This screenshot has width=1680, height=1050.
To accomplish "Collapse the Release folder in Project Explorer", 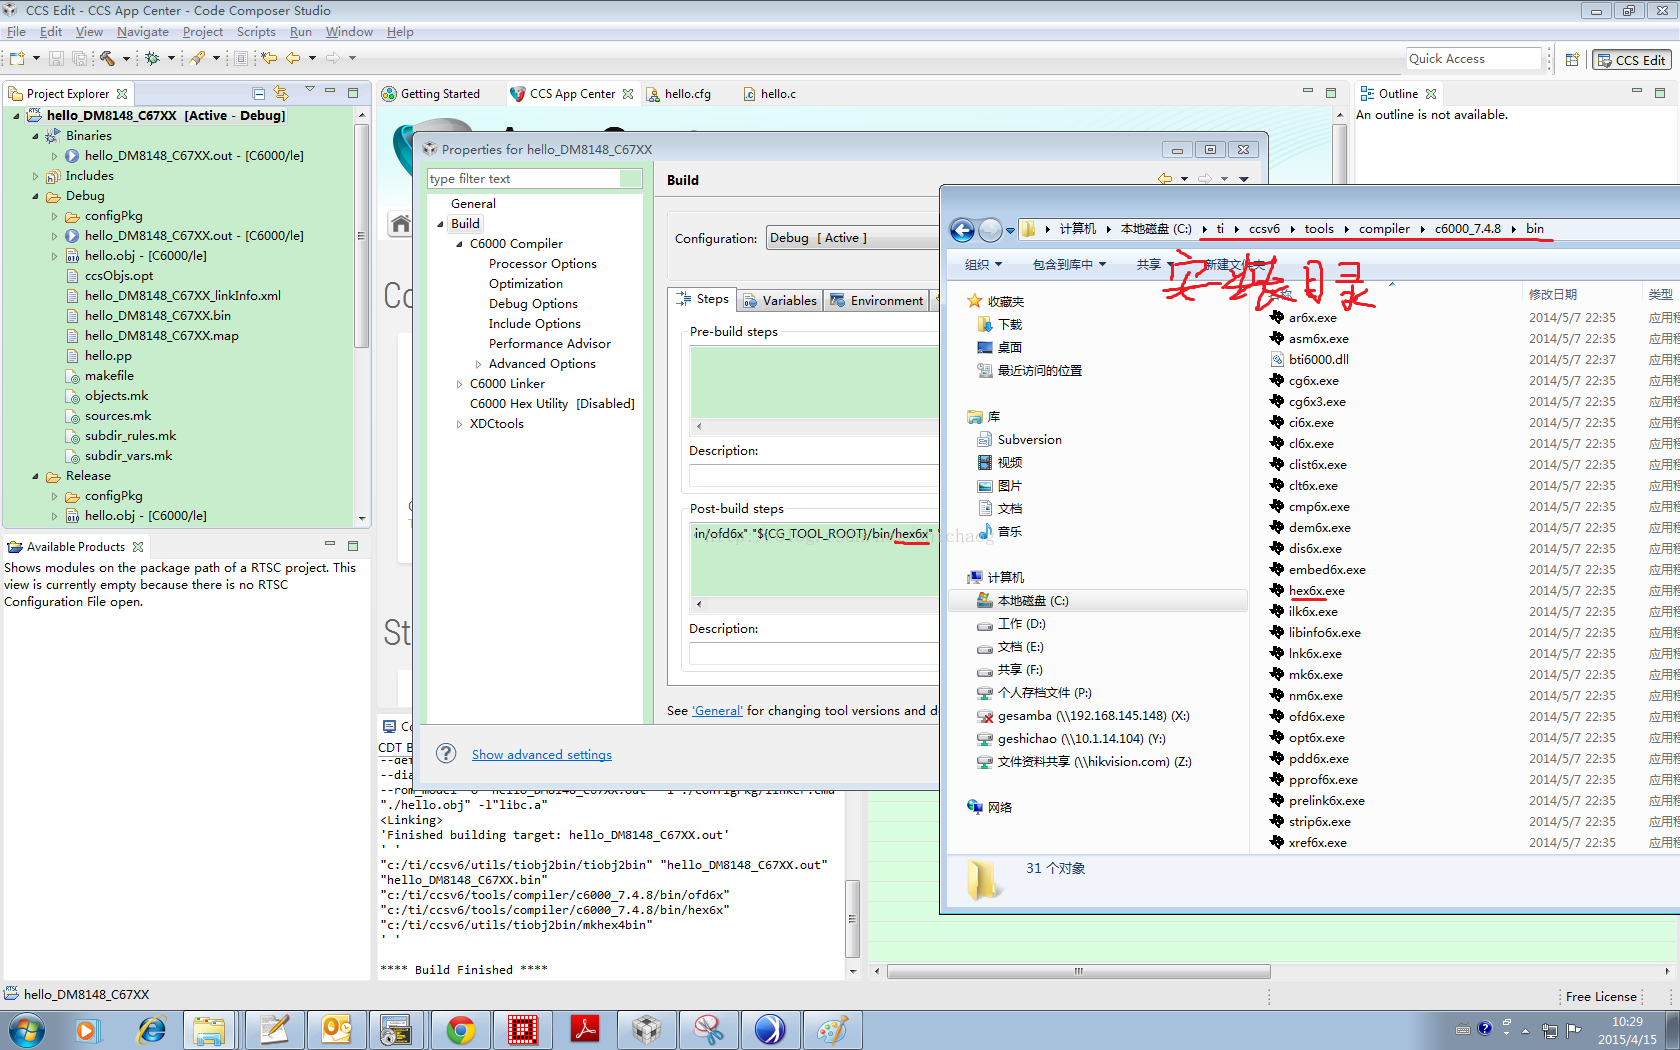I will [35, 476].
